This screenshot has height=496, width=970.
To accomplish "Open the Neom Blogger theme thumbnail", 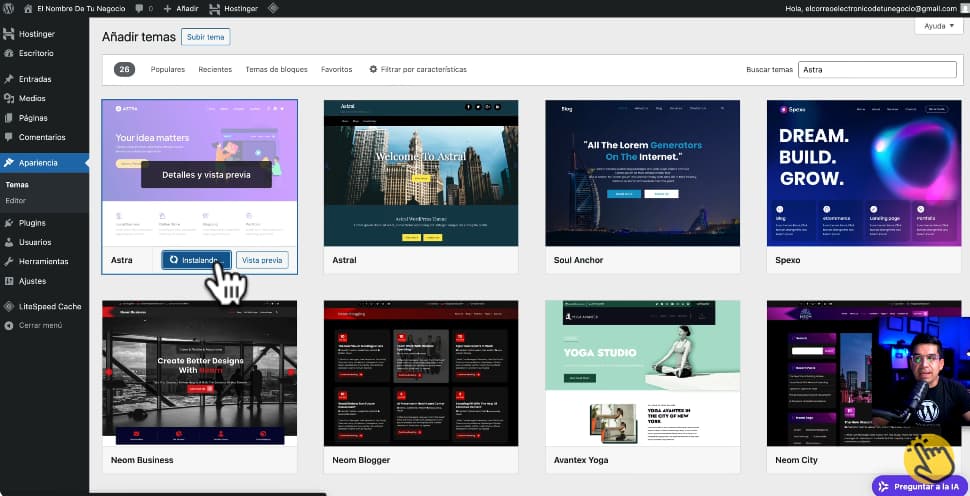I will (x=421, y=373).
